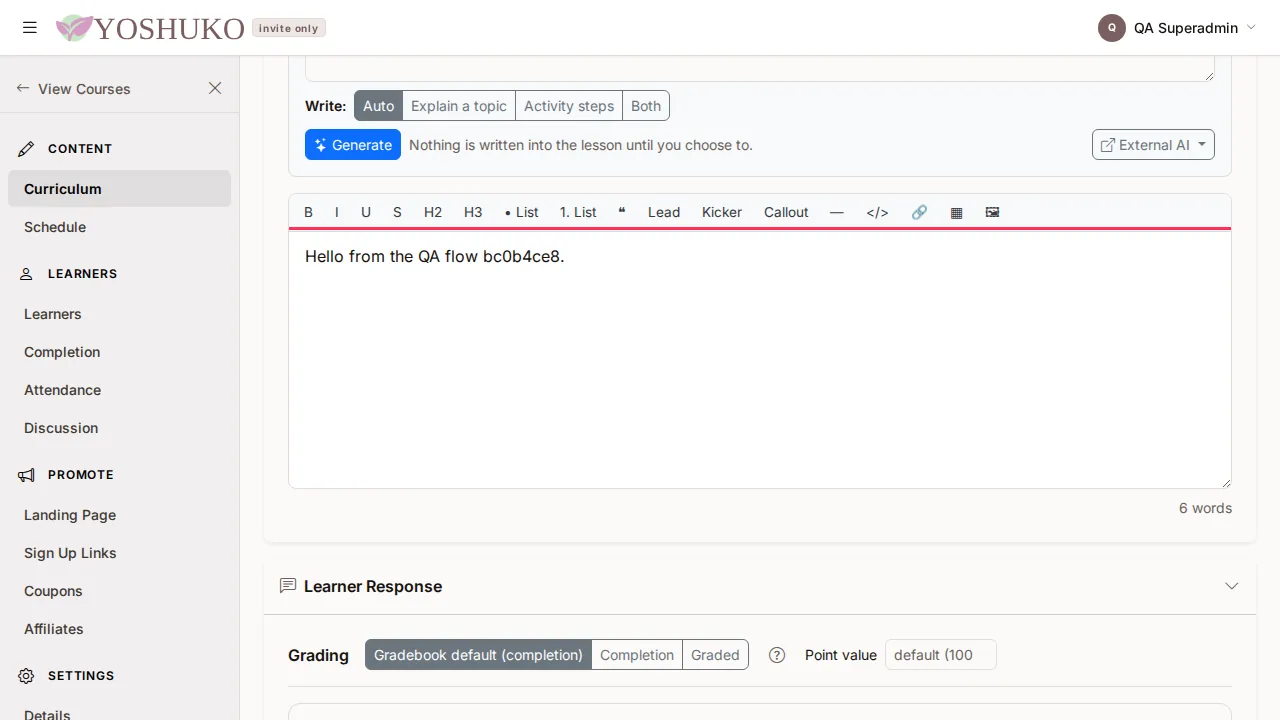The width and height of the screenshot is (1280, 720).
Task: Toggle underline with the U button
Action: tap(366, 212)
